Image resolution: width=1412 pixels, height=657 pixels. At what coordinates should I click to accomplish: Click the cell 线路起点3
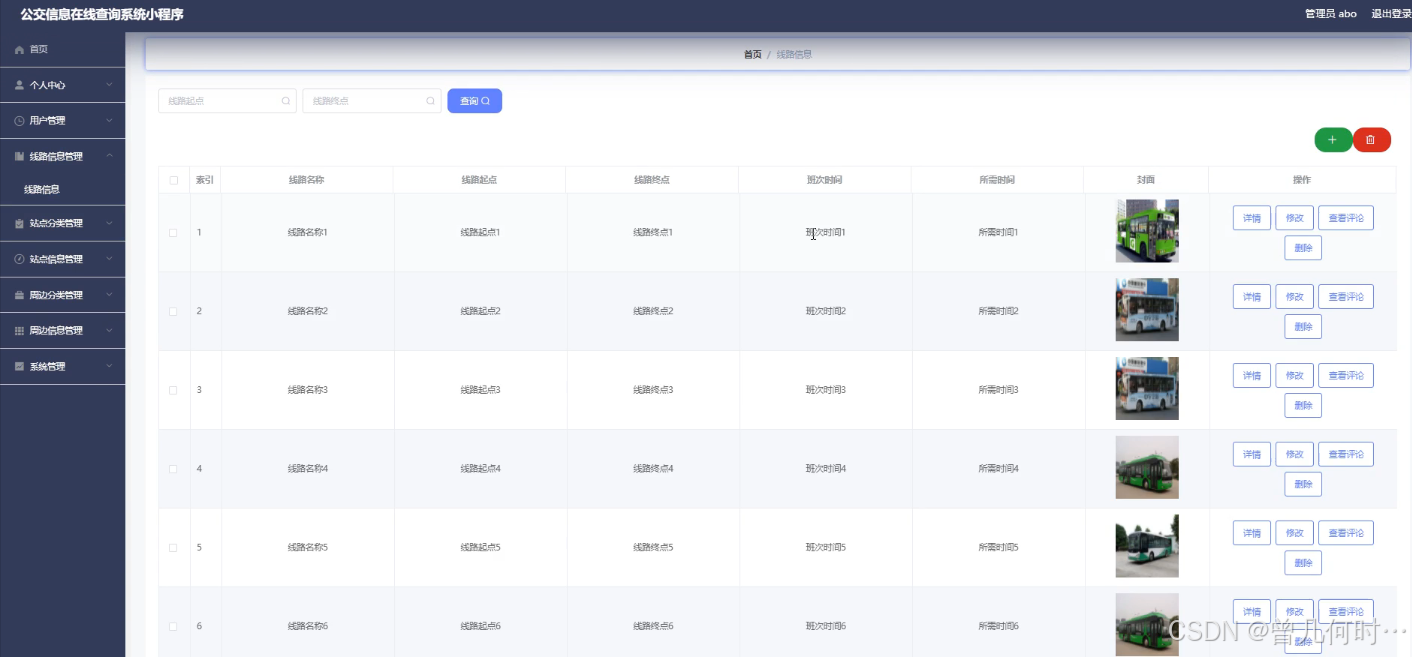pyautogui.click(x=480, y=390)
